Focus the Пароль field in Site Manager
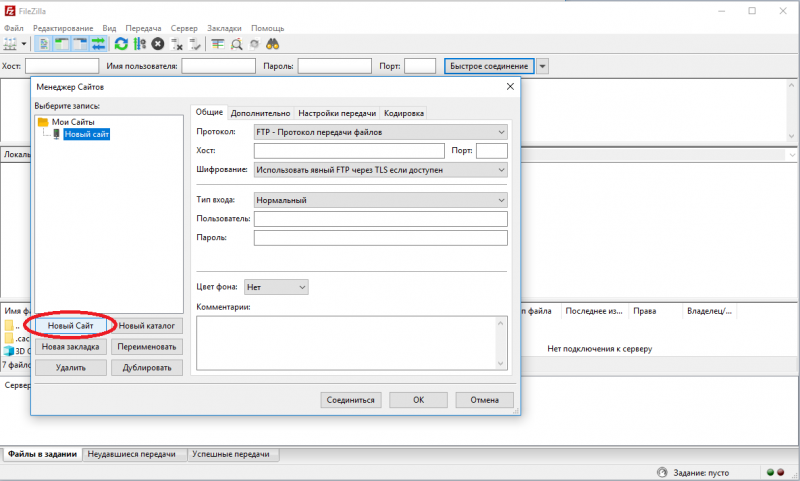The width and height of the screenshot is (800, 481). (381, 238)
